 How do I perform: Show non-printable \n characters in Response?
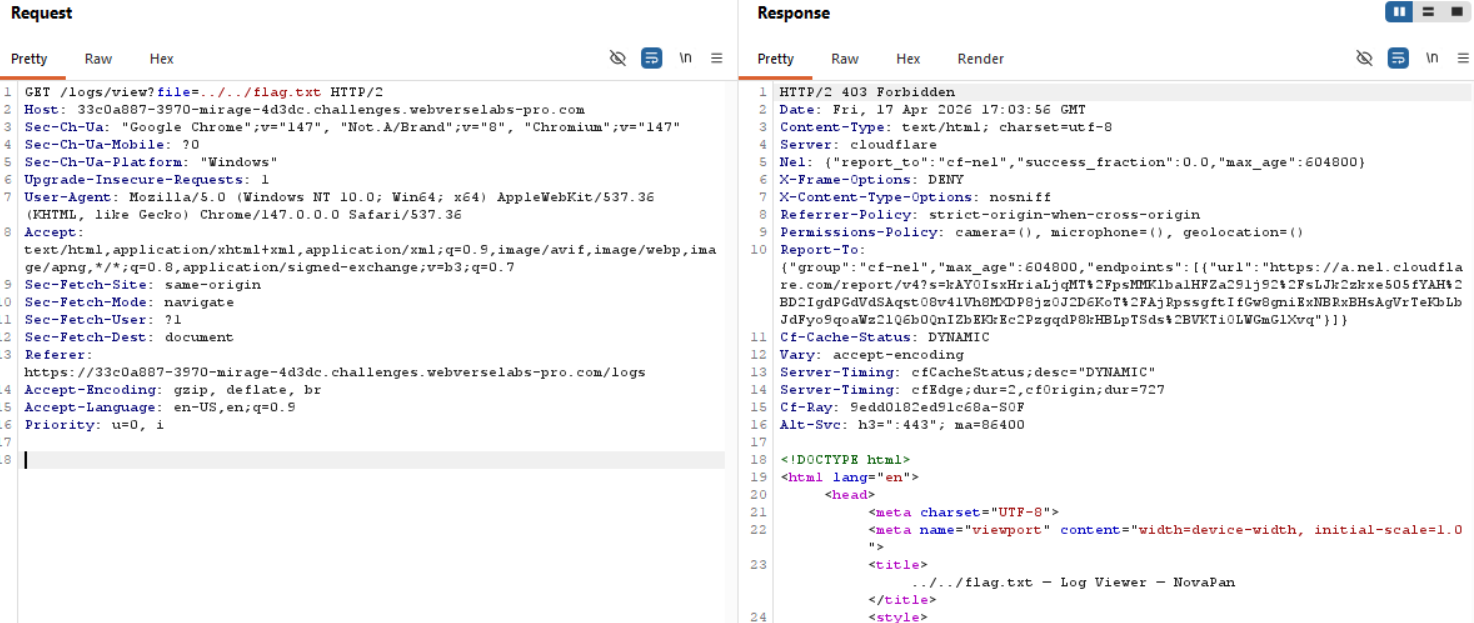(x=1432, y=58)
